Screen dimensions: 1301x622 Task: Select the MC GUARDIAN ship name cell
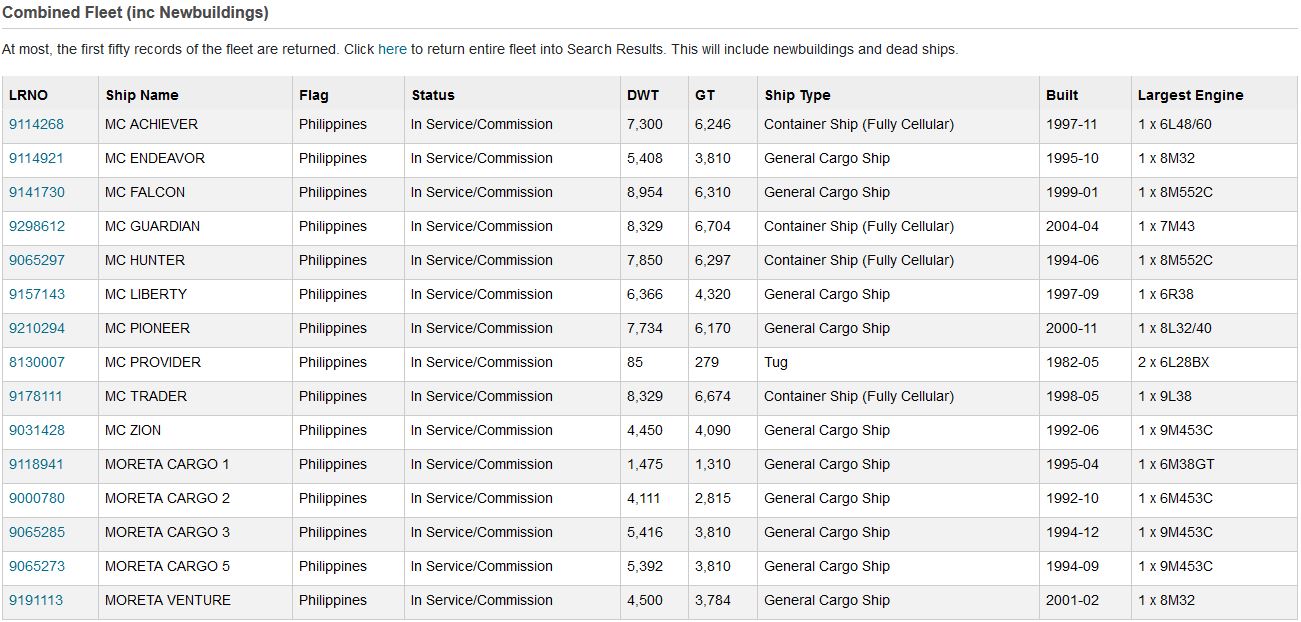pyautogui.click(x=195, y=226)
